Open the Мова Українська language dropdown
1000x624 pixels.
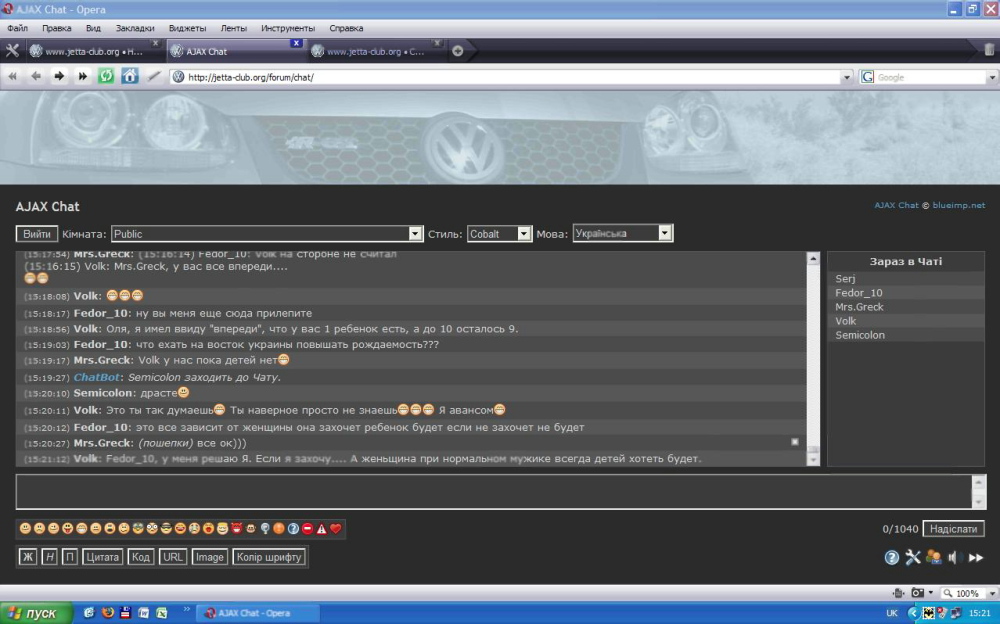[622, 234]
